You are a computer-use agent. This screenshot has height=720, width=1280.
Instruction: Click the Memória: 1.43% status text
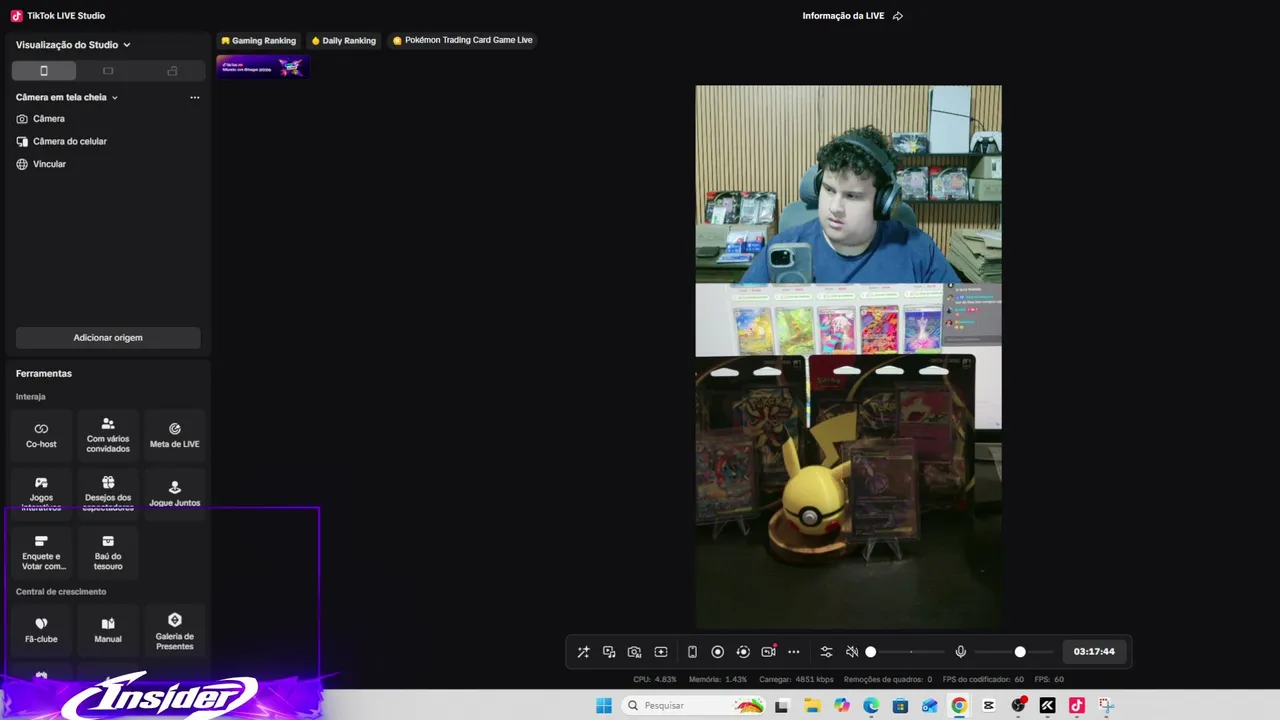(718, 680)
